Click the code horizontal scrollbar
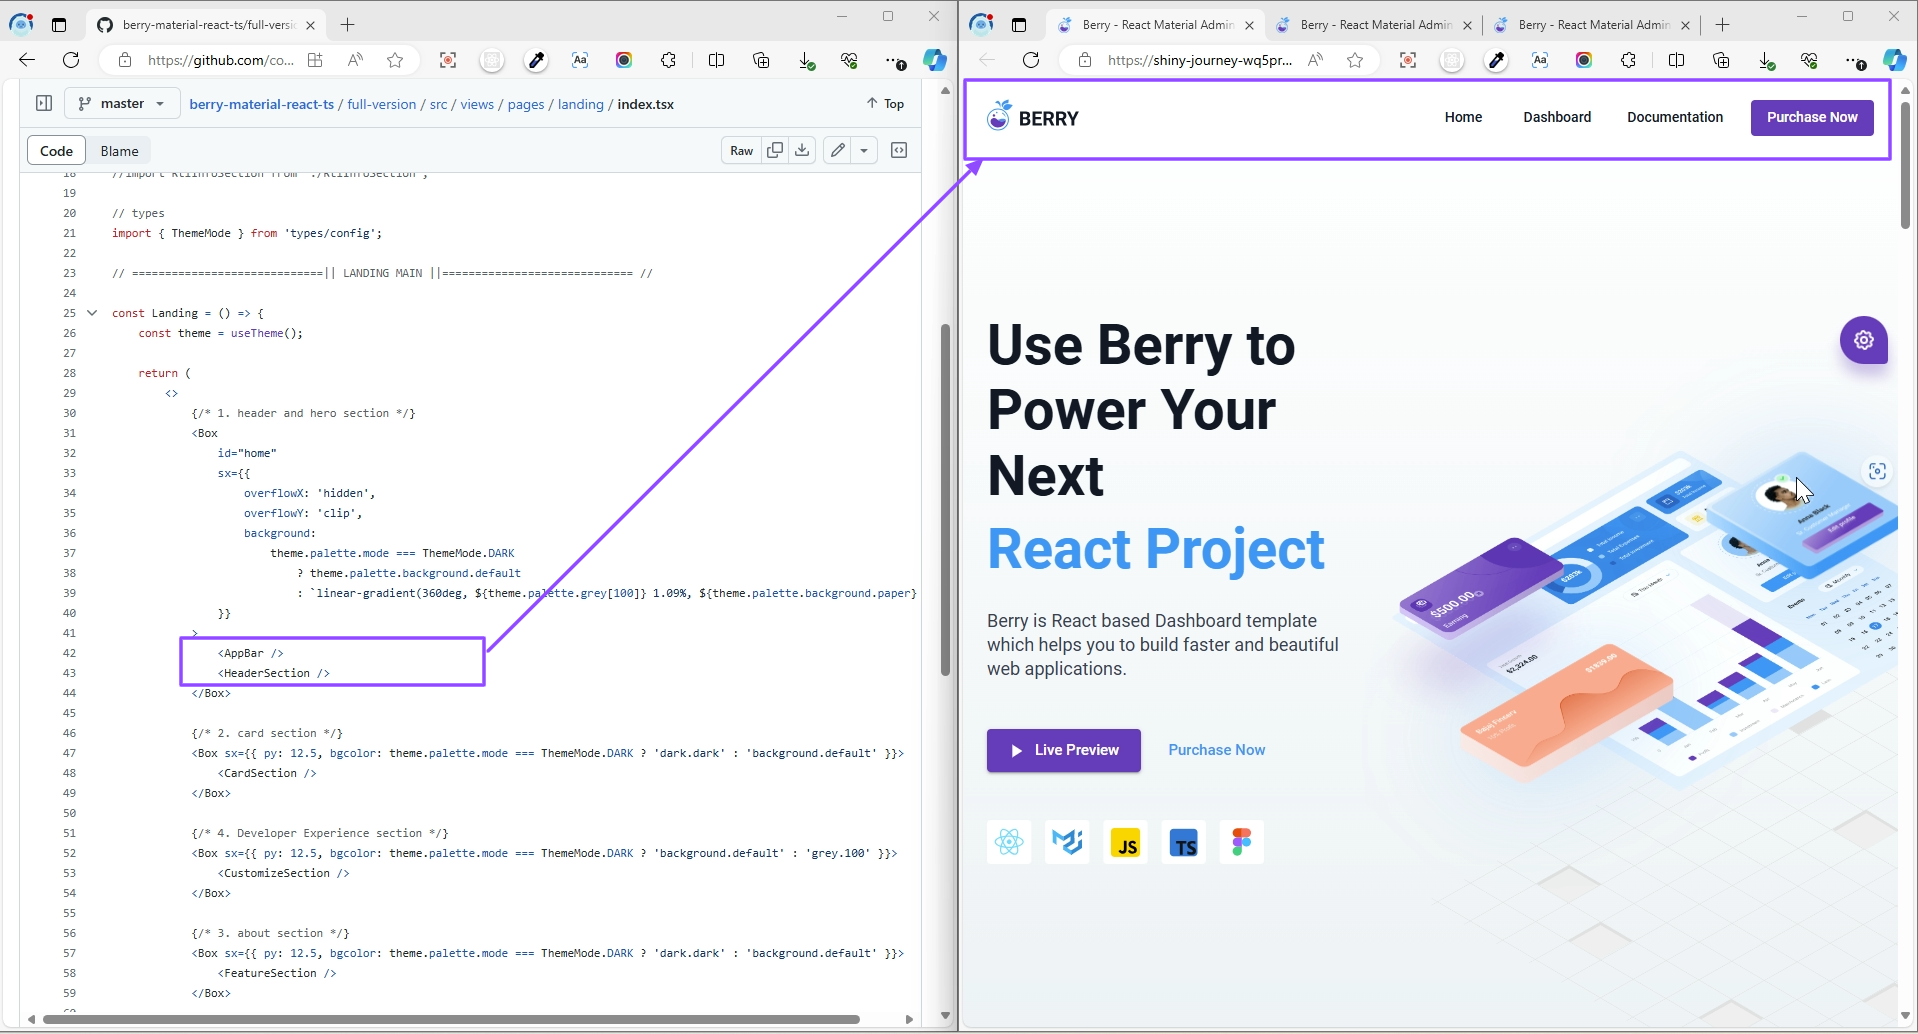The image size is (1918, 1034). pyautogui.click(x=450, y=1019)
